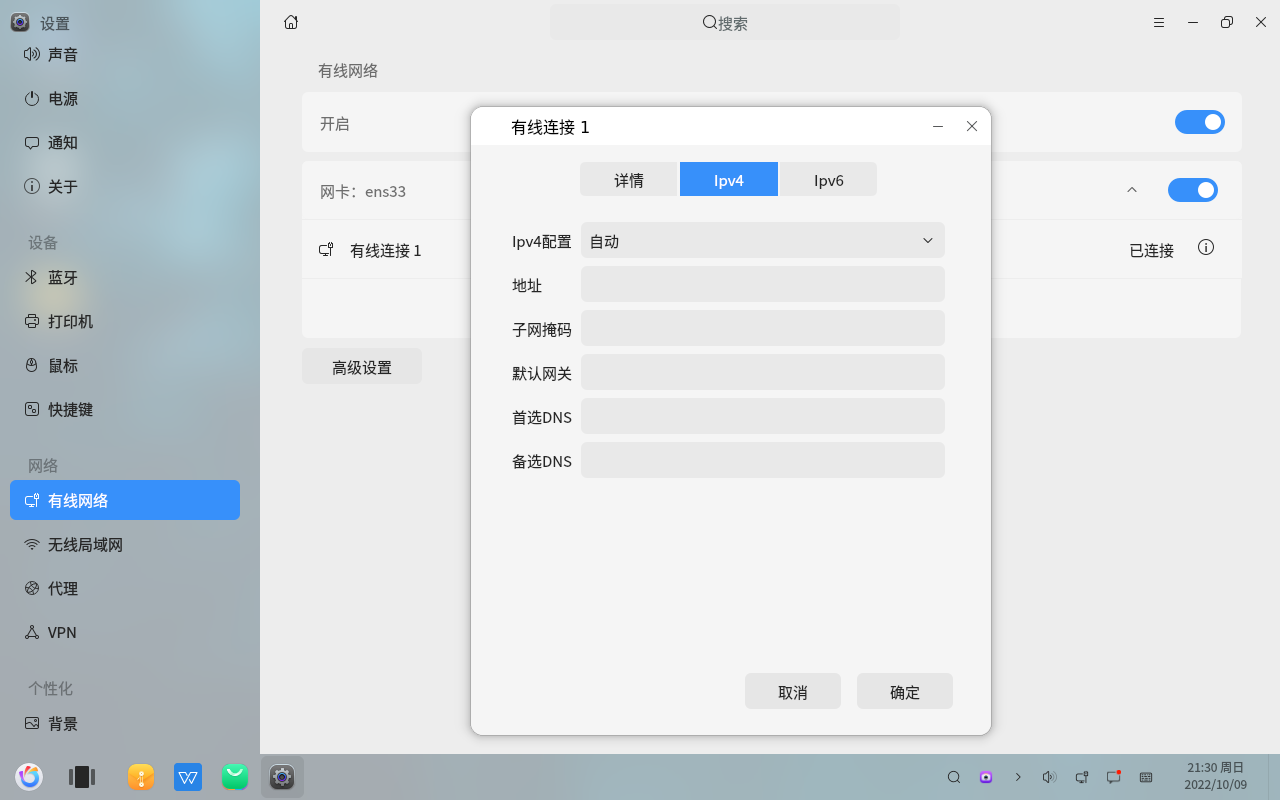This screenshot has height=800, width=1280.
Task: Open 打印机 printer settings
Action: [x=125, y=322]
